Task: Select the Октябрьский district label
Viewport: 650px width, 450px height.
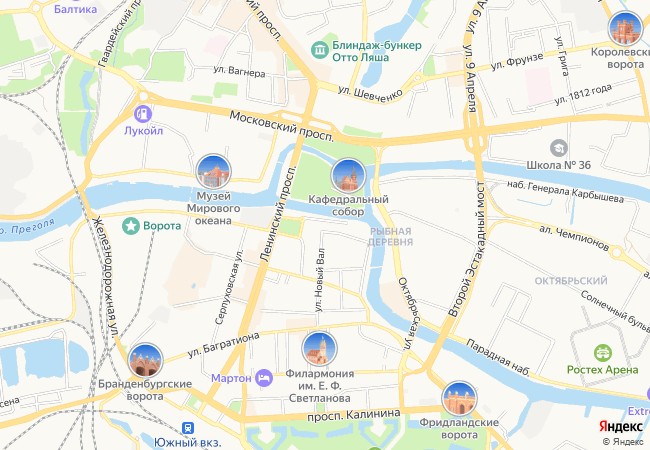Action: pos(571,281)
